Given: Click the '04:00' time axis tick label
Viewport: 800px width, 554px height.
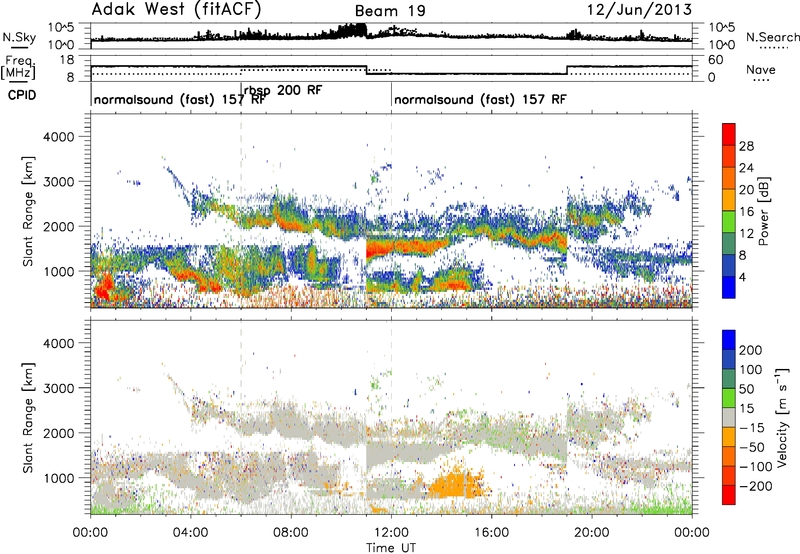Looking at the screenshot, I should click(191, 533).
